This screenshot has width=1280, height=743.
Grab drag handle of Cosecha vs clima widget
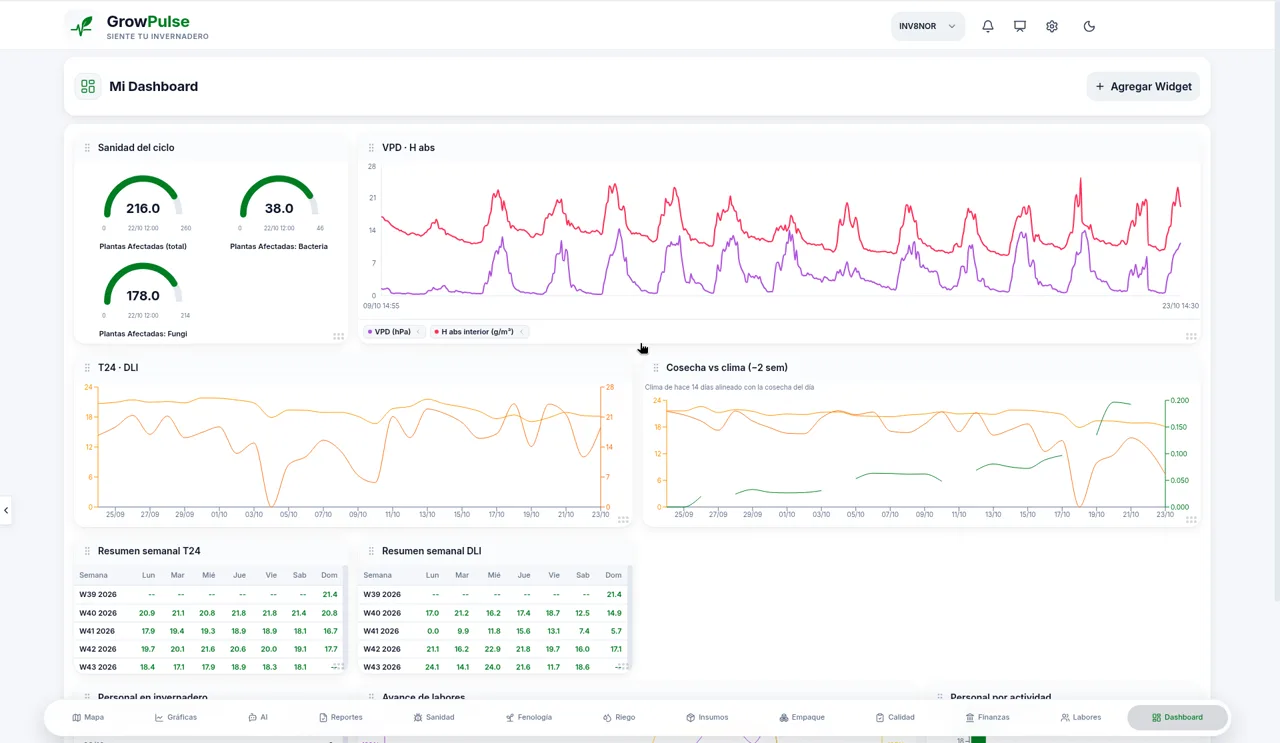(x=656, y=368)
